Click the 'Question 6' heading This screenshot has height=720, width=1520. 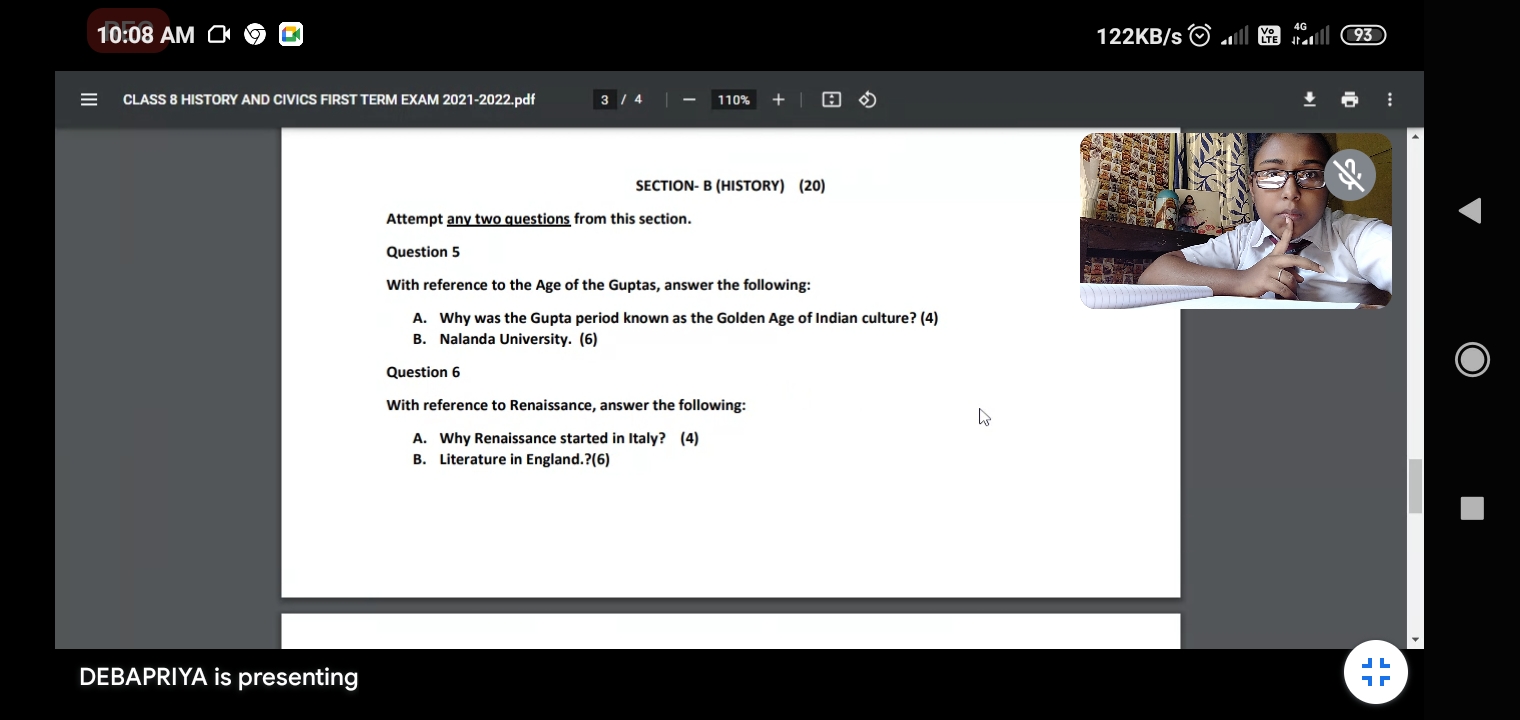[423, 372]
